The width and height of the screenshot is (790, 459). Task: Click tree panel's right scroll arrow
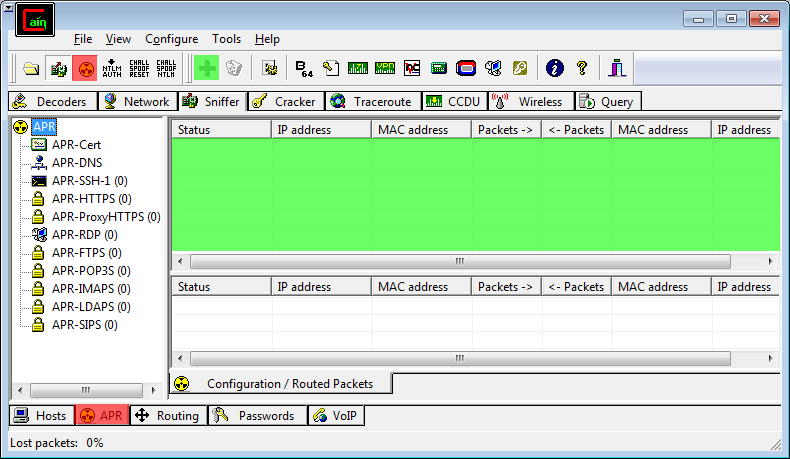coord(153,390)
